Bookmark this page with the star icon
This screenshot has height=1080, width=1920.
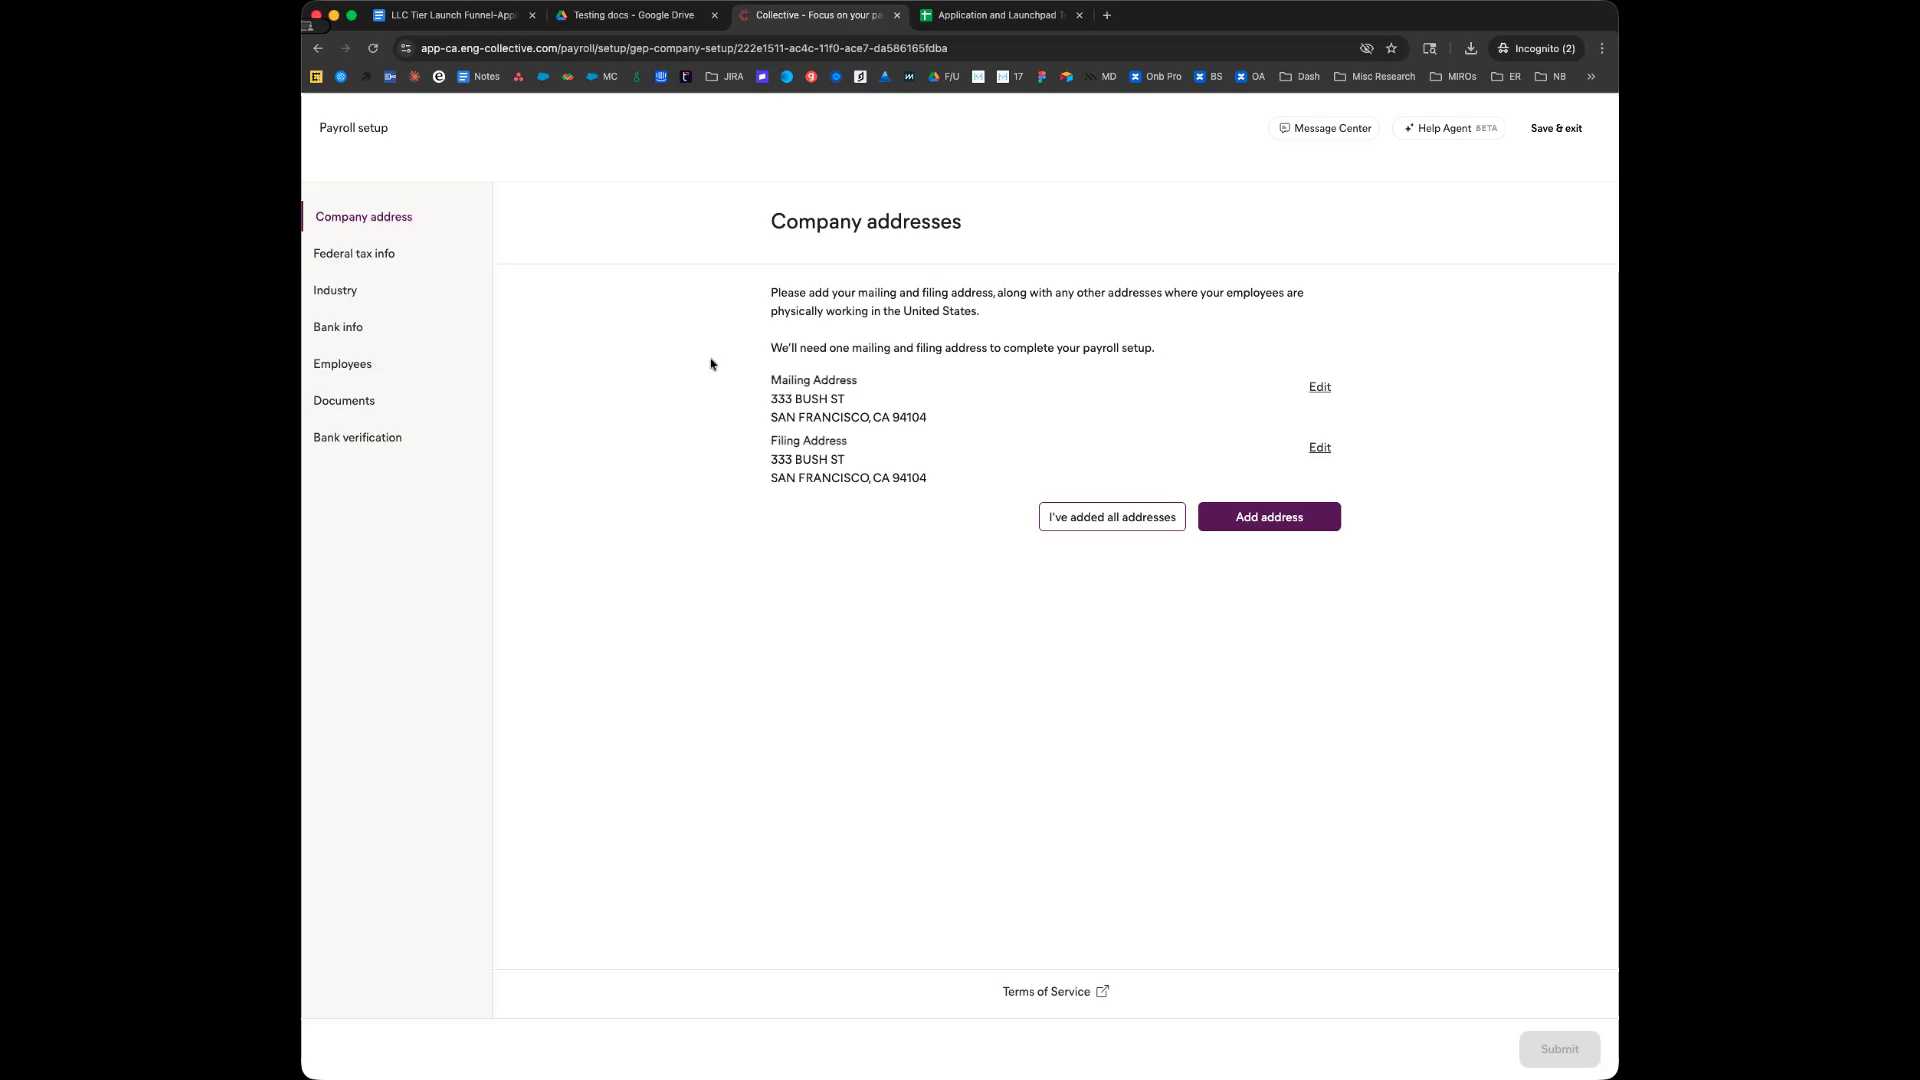[1391, 48]
